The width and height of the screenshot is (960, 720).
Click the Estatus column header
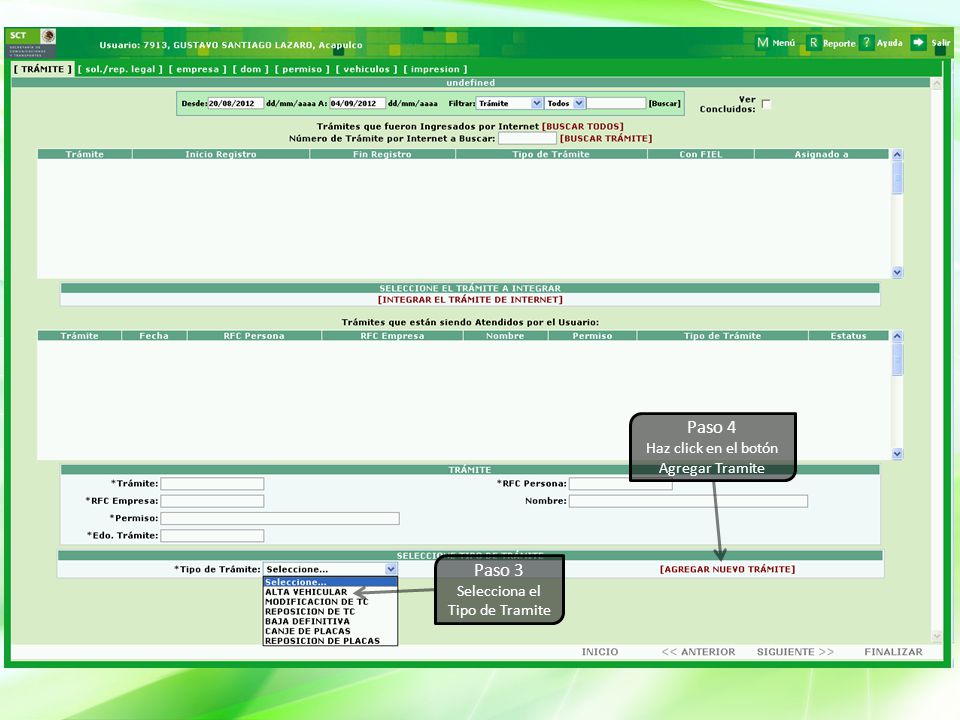(x=849, y=336)
